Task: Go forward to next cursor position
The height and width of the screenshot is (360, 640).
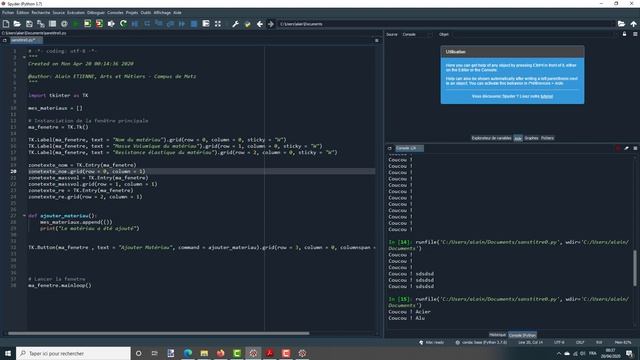Action: pyautogui.click(x=271, y=24)
